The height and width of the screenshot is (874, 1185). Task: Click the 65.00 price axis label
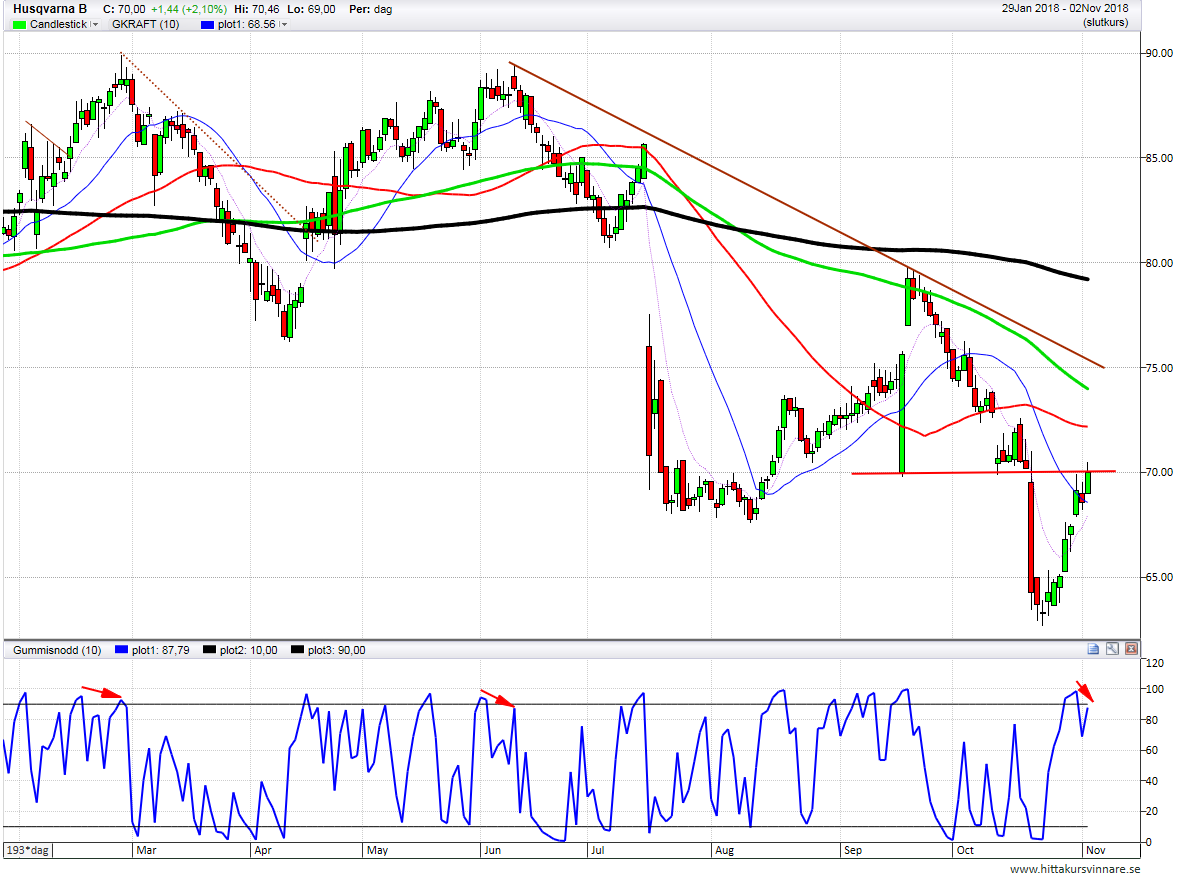[x=1159, y=577]
